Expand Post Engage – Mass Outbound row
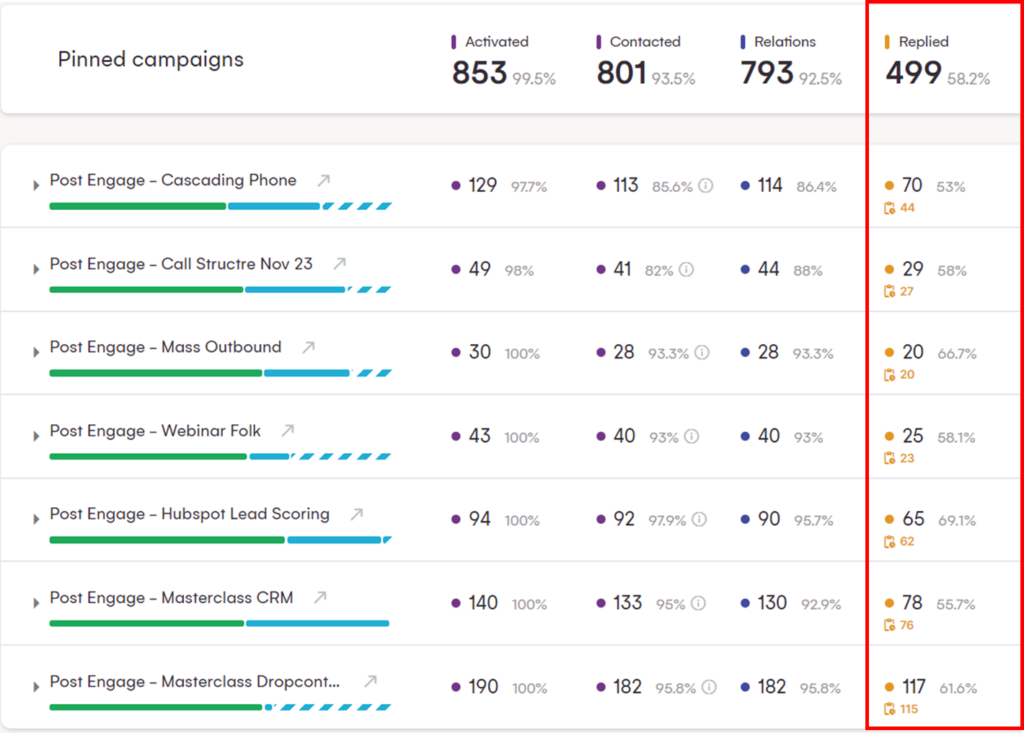 36,352
